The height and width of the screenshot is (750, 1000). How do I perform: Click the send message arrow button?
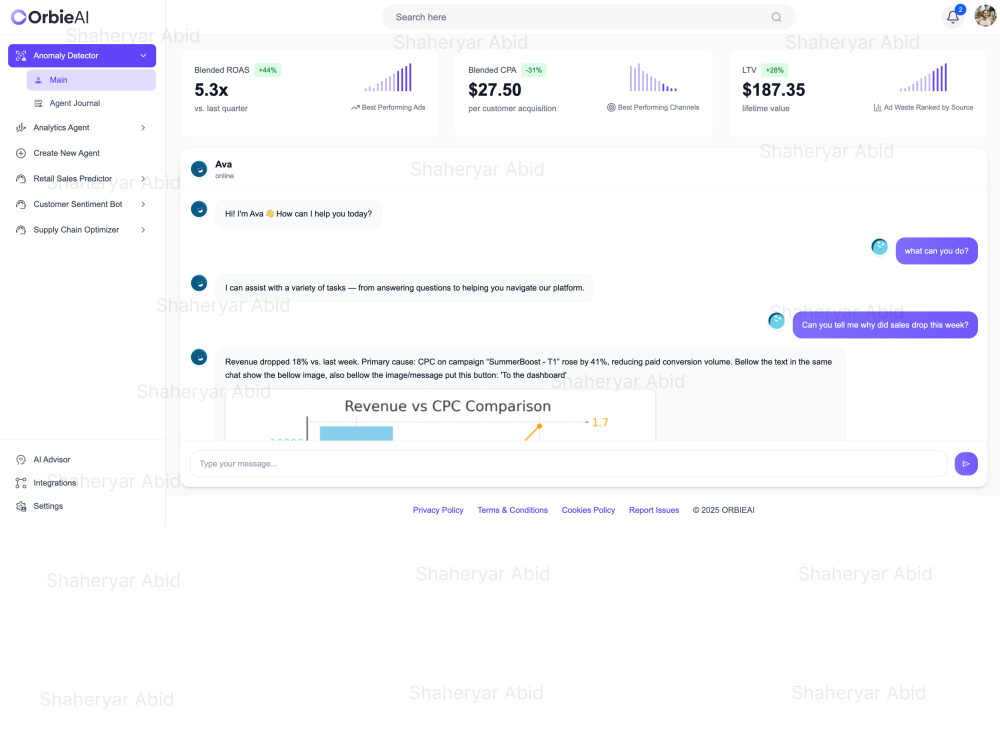click(966, 464)
